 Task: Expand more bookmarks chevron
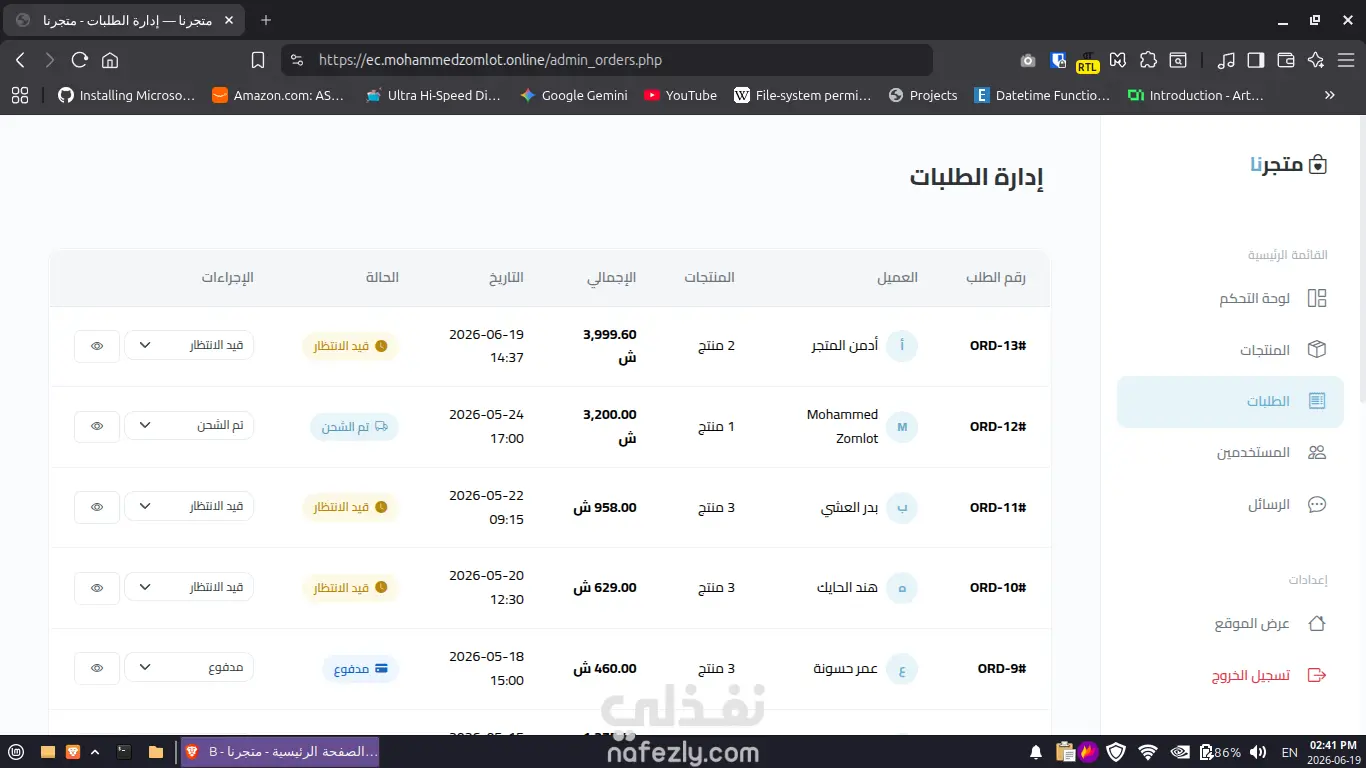click(1330, 95)
